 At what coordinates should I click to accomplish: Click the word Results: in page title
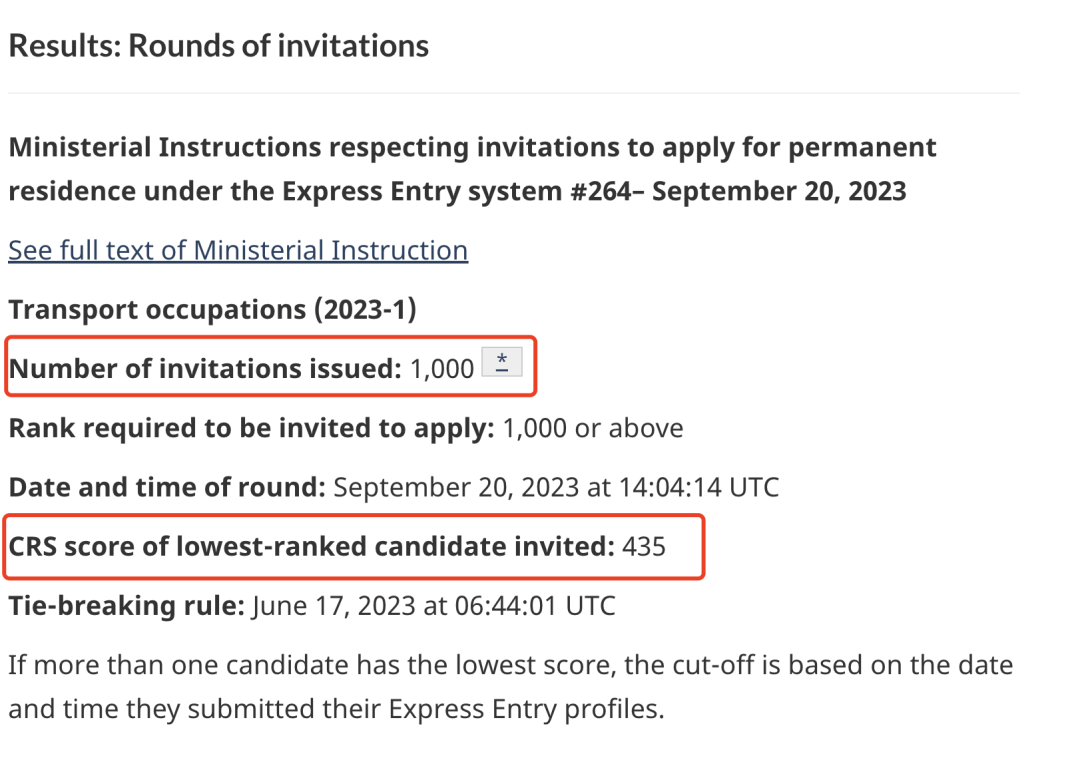click(65, 46)
